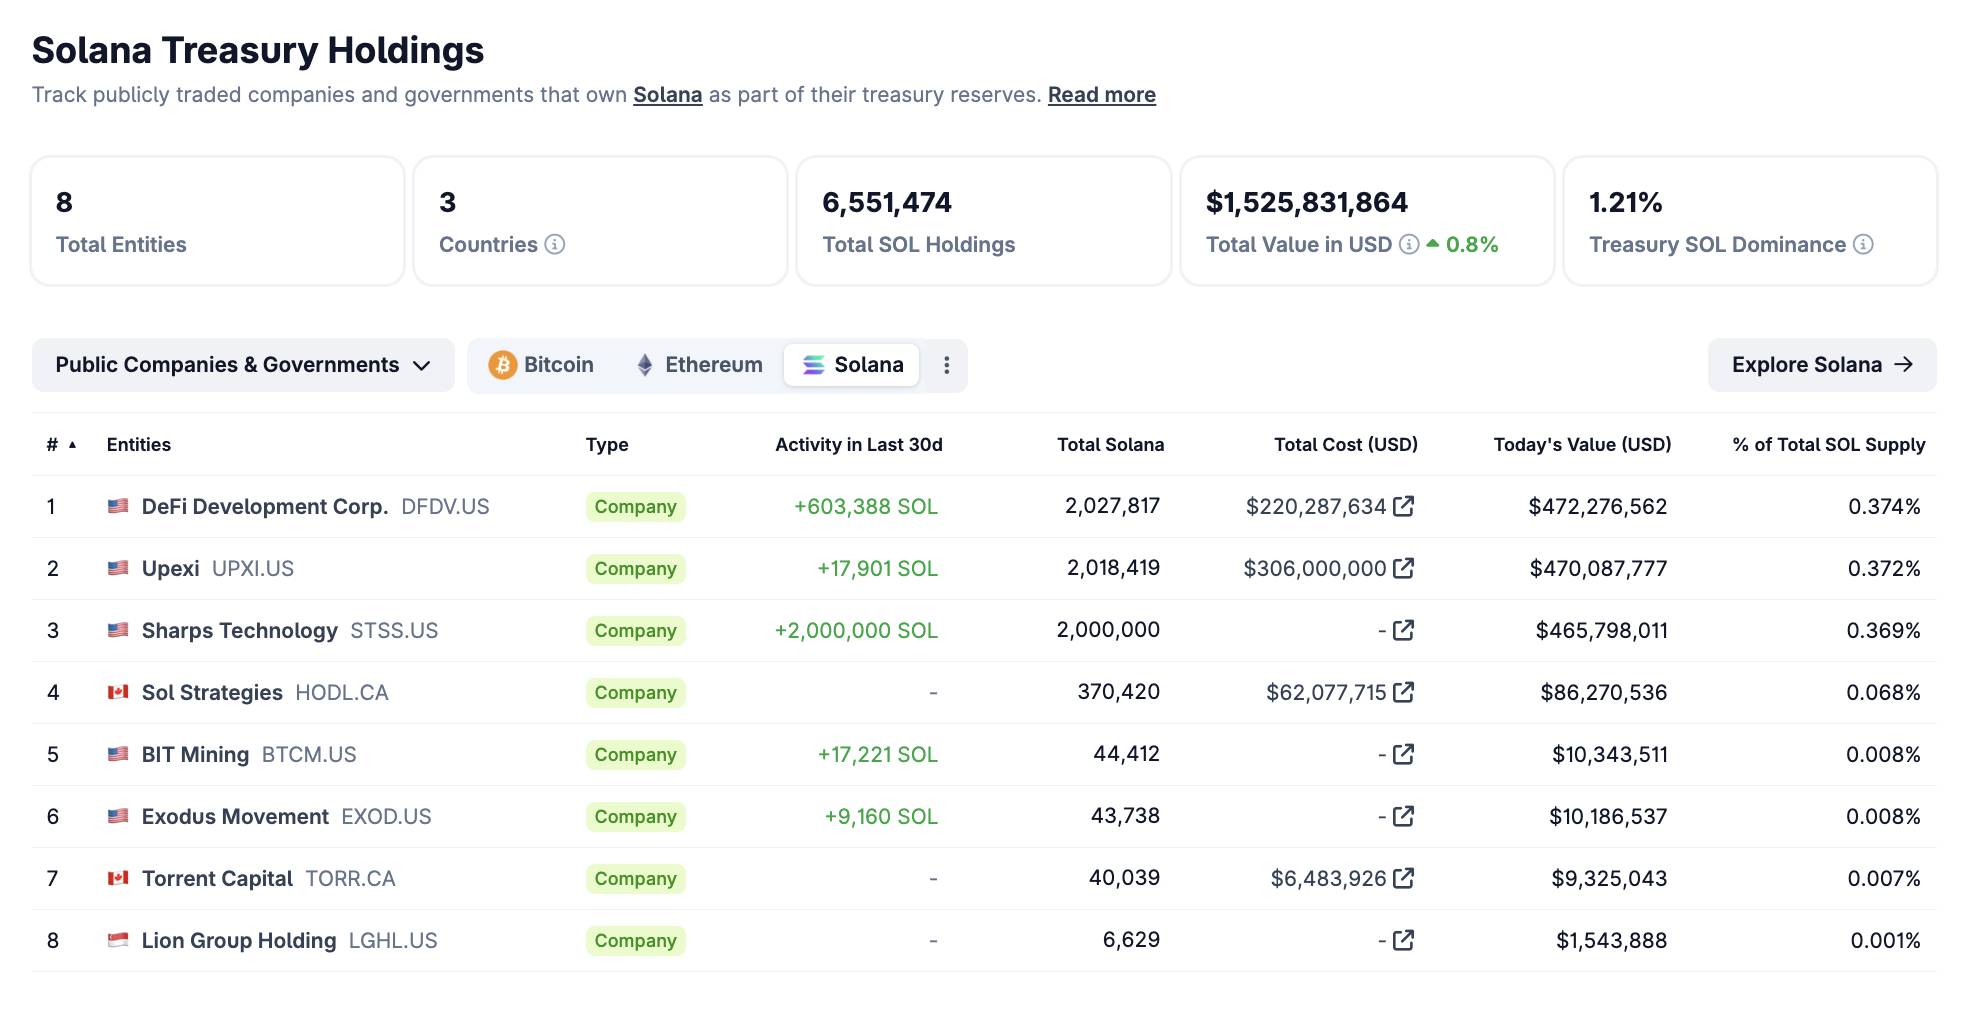
Task: Sort by the Entities column header
Action: [x=139, y=445]
